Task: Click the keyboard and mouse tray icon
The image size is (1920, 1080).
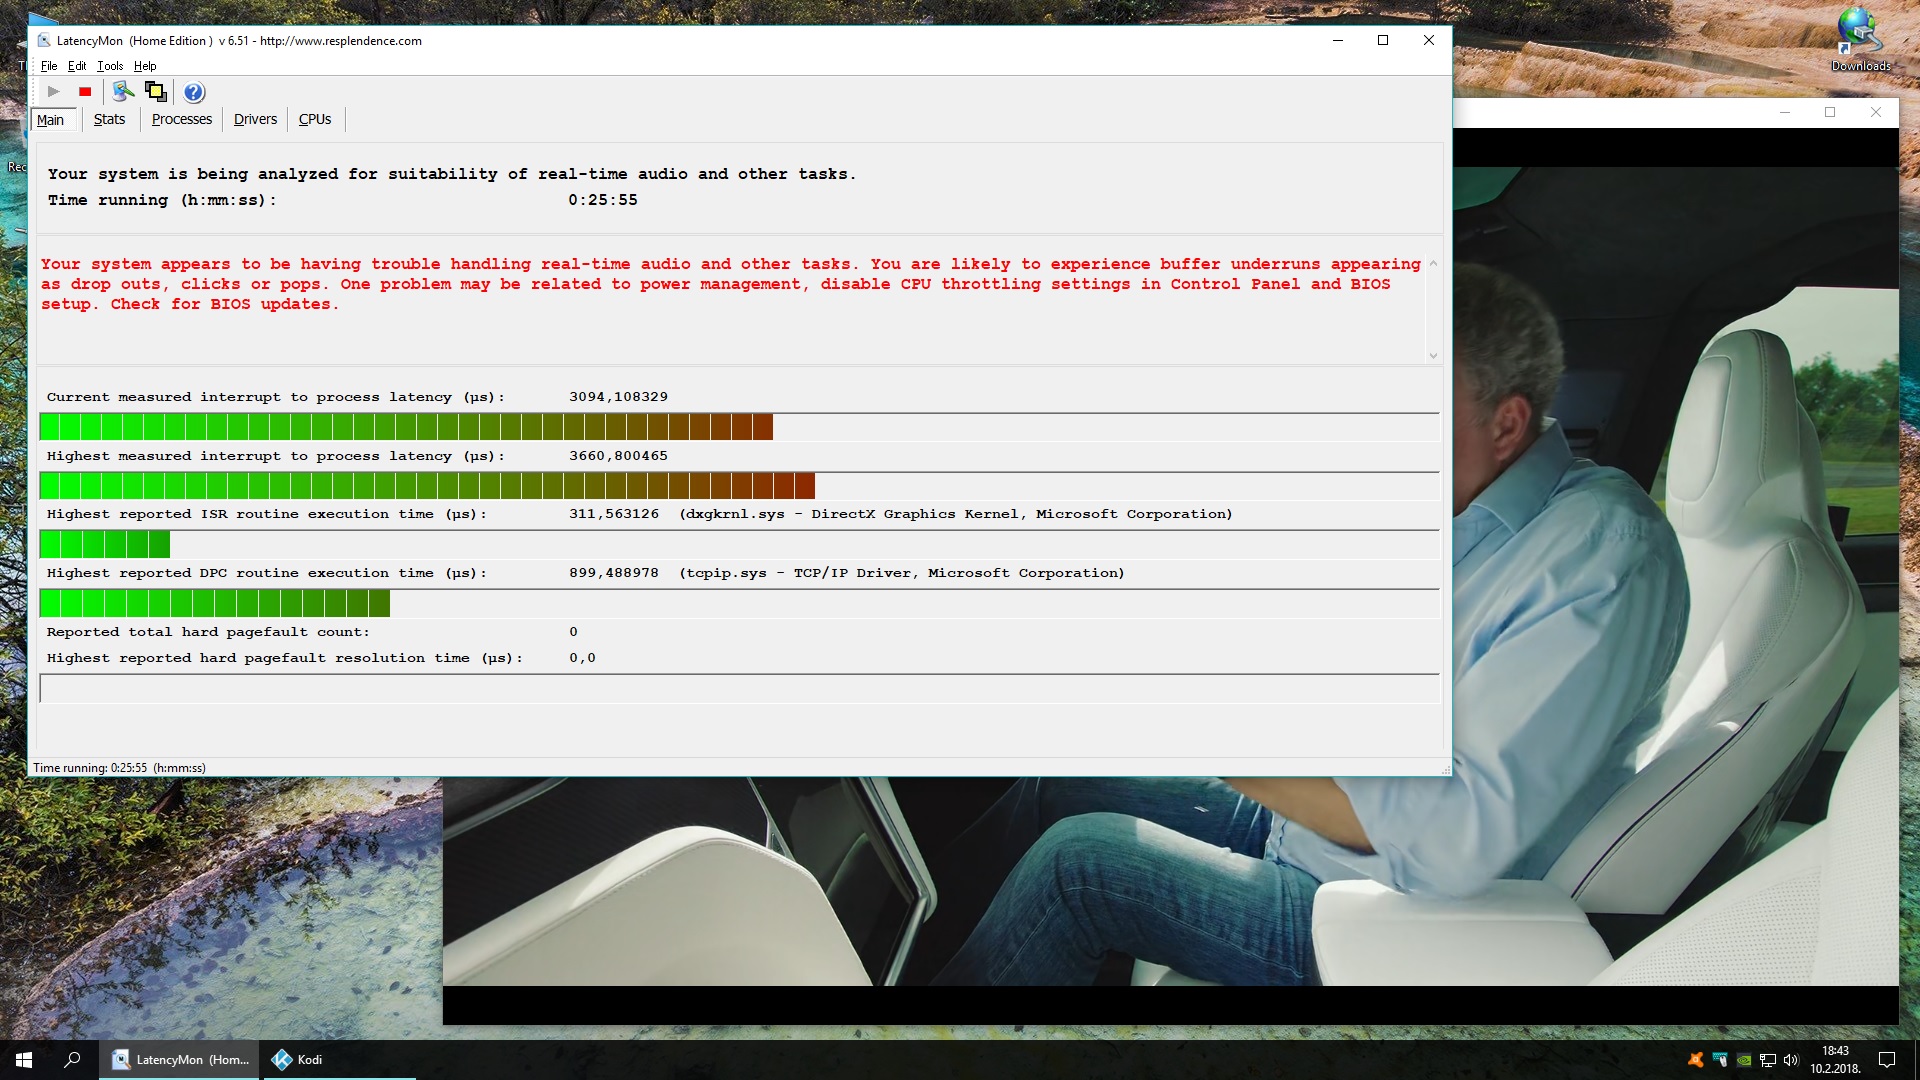Action: point(1719,1060)
